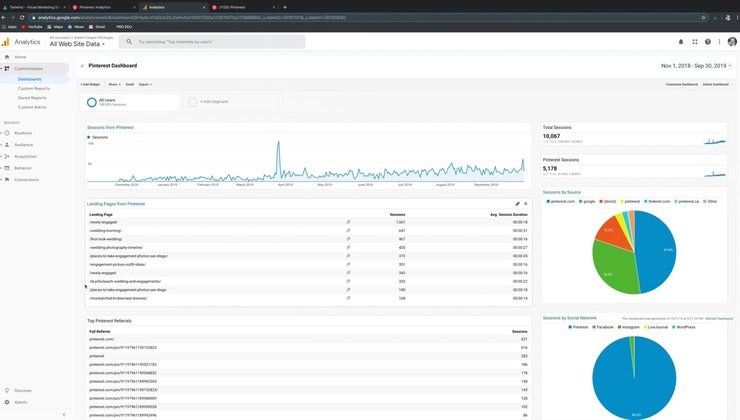
Task: Click the Admin gear icon
Action: 7,403
